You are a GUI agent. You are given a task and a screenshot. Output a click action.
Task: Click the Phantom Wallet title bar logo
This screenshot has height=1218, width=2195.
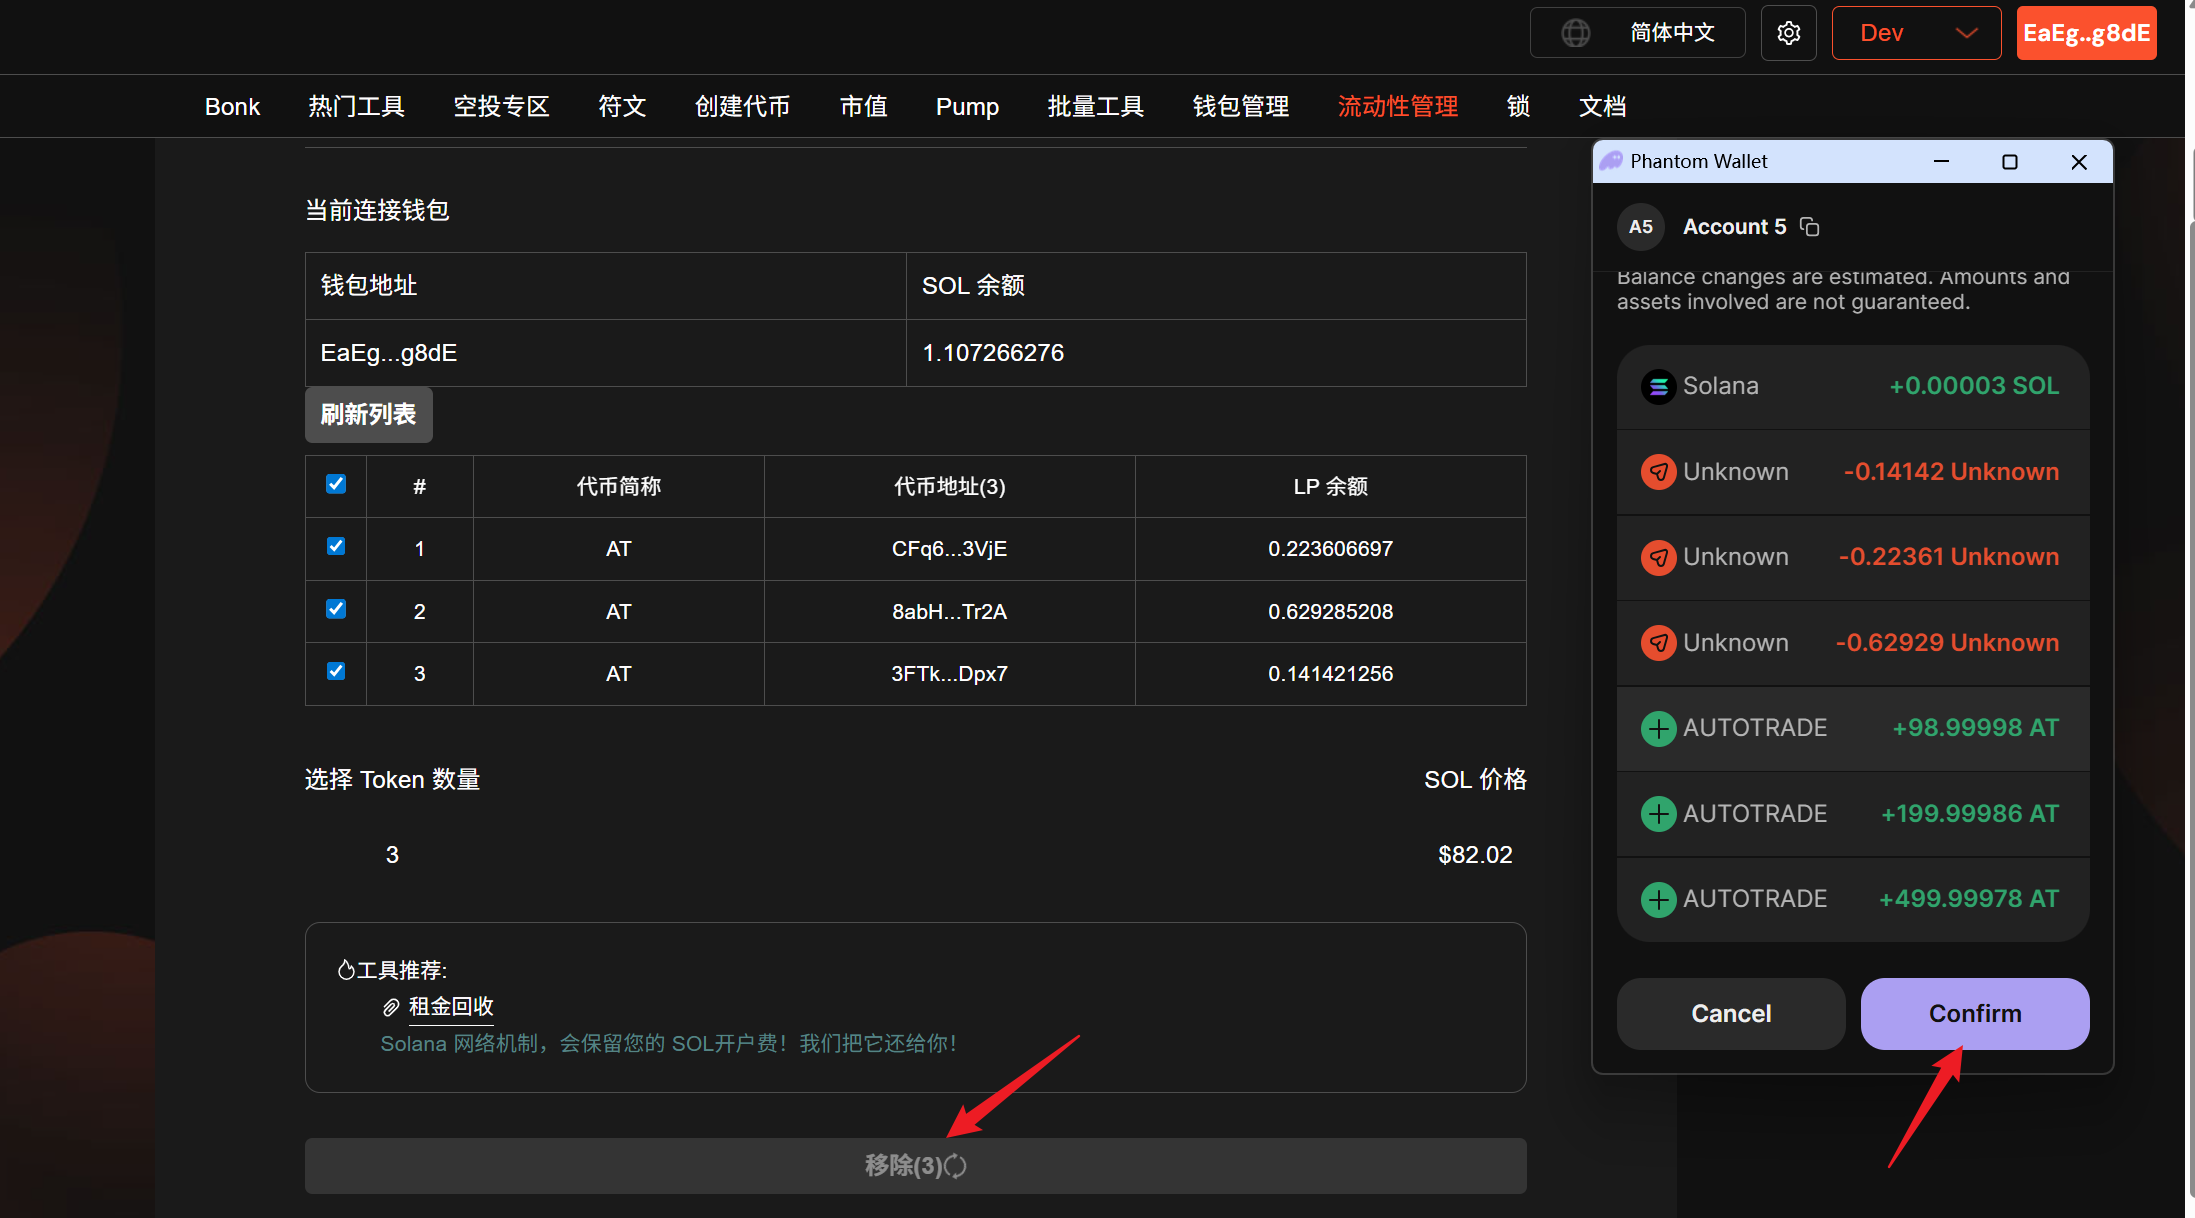[1611, 161]
